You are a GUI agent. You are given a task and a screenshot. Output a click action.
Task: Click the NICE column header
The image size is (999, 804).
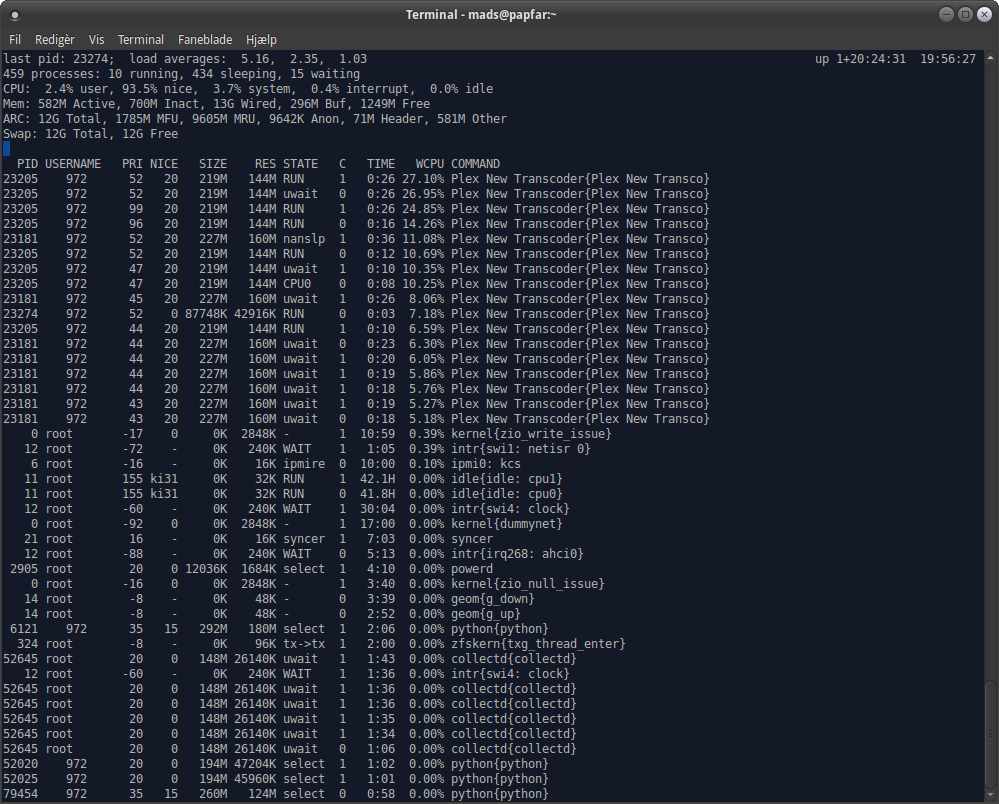click(x=164, y=164)
